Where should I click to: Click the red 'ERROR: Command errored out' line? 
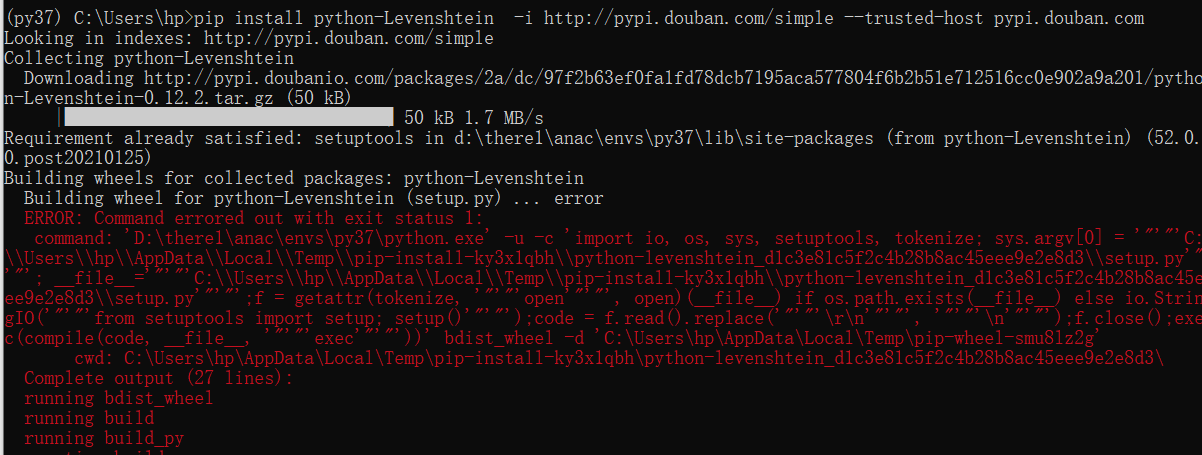(254, 218)
